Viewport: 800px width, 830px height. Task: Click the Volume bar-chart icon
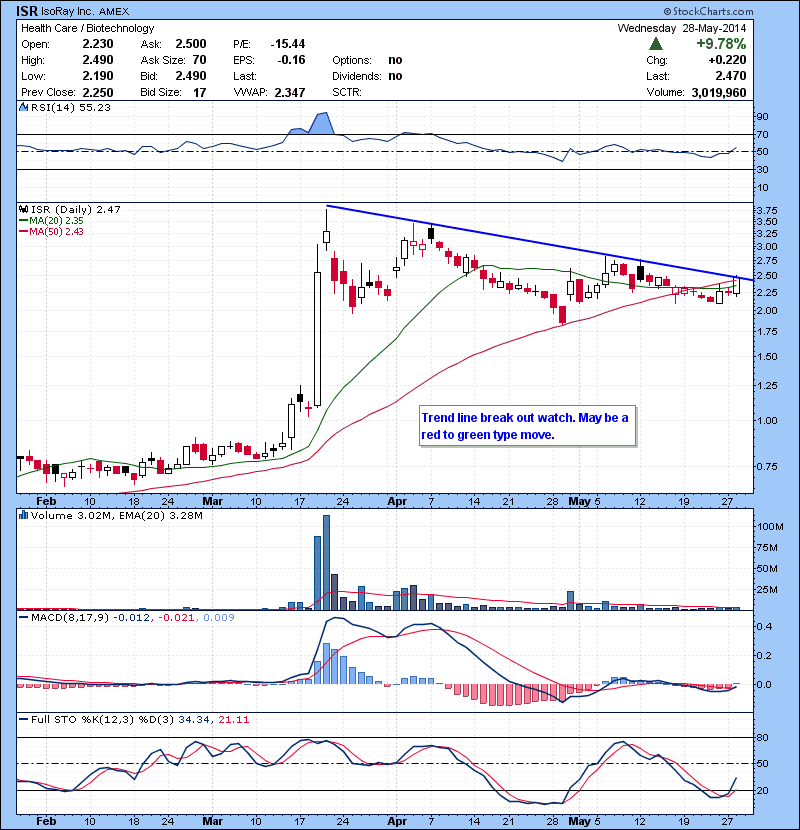(23, 515)
